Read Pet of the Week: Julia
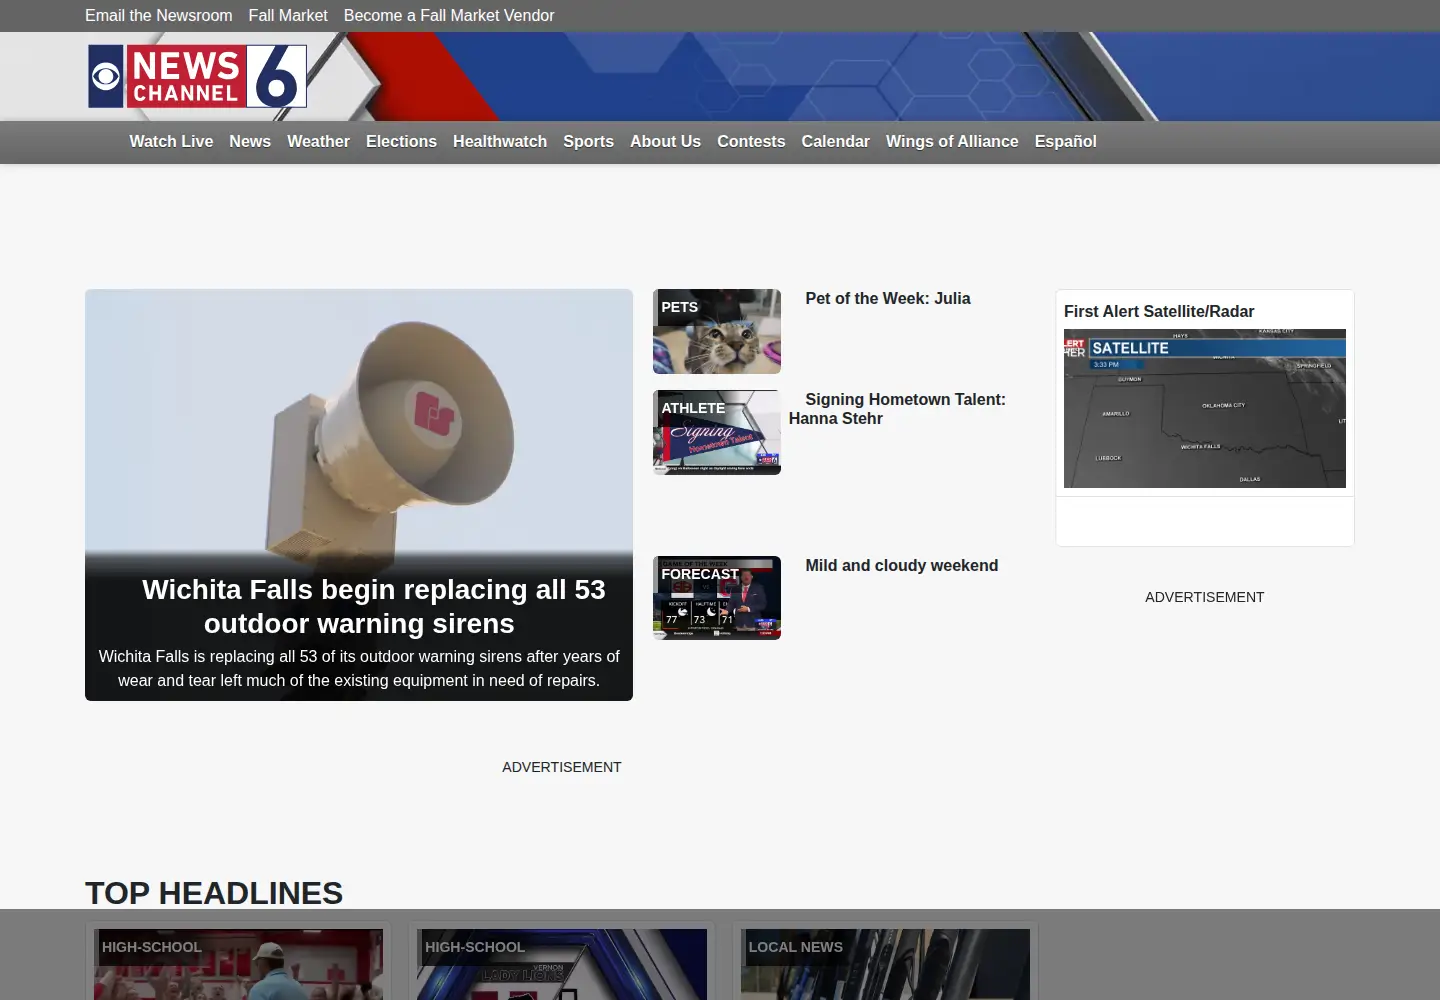Image resolution: width=1440 pixels, height=1000 pixels. click(x=888, y=299)
